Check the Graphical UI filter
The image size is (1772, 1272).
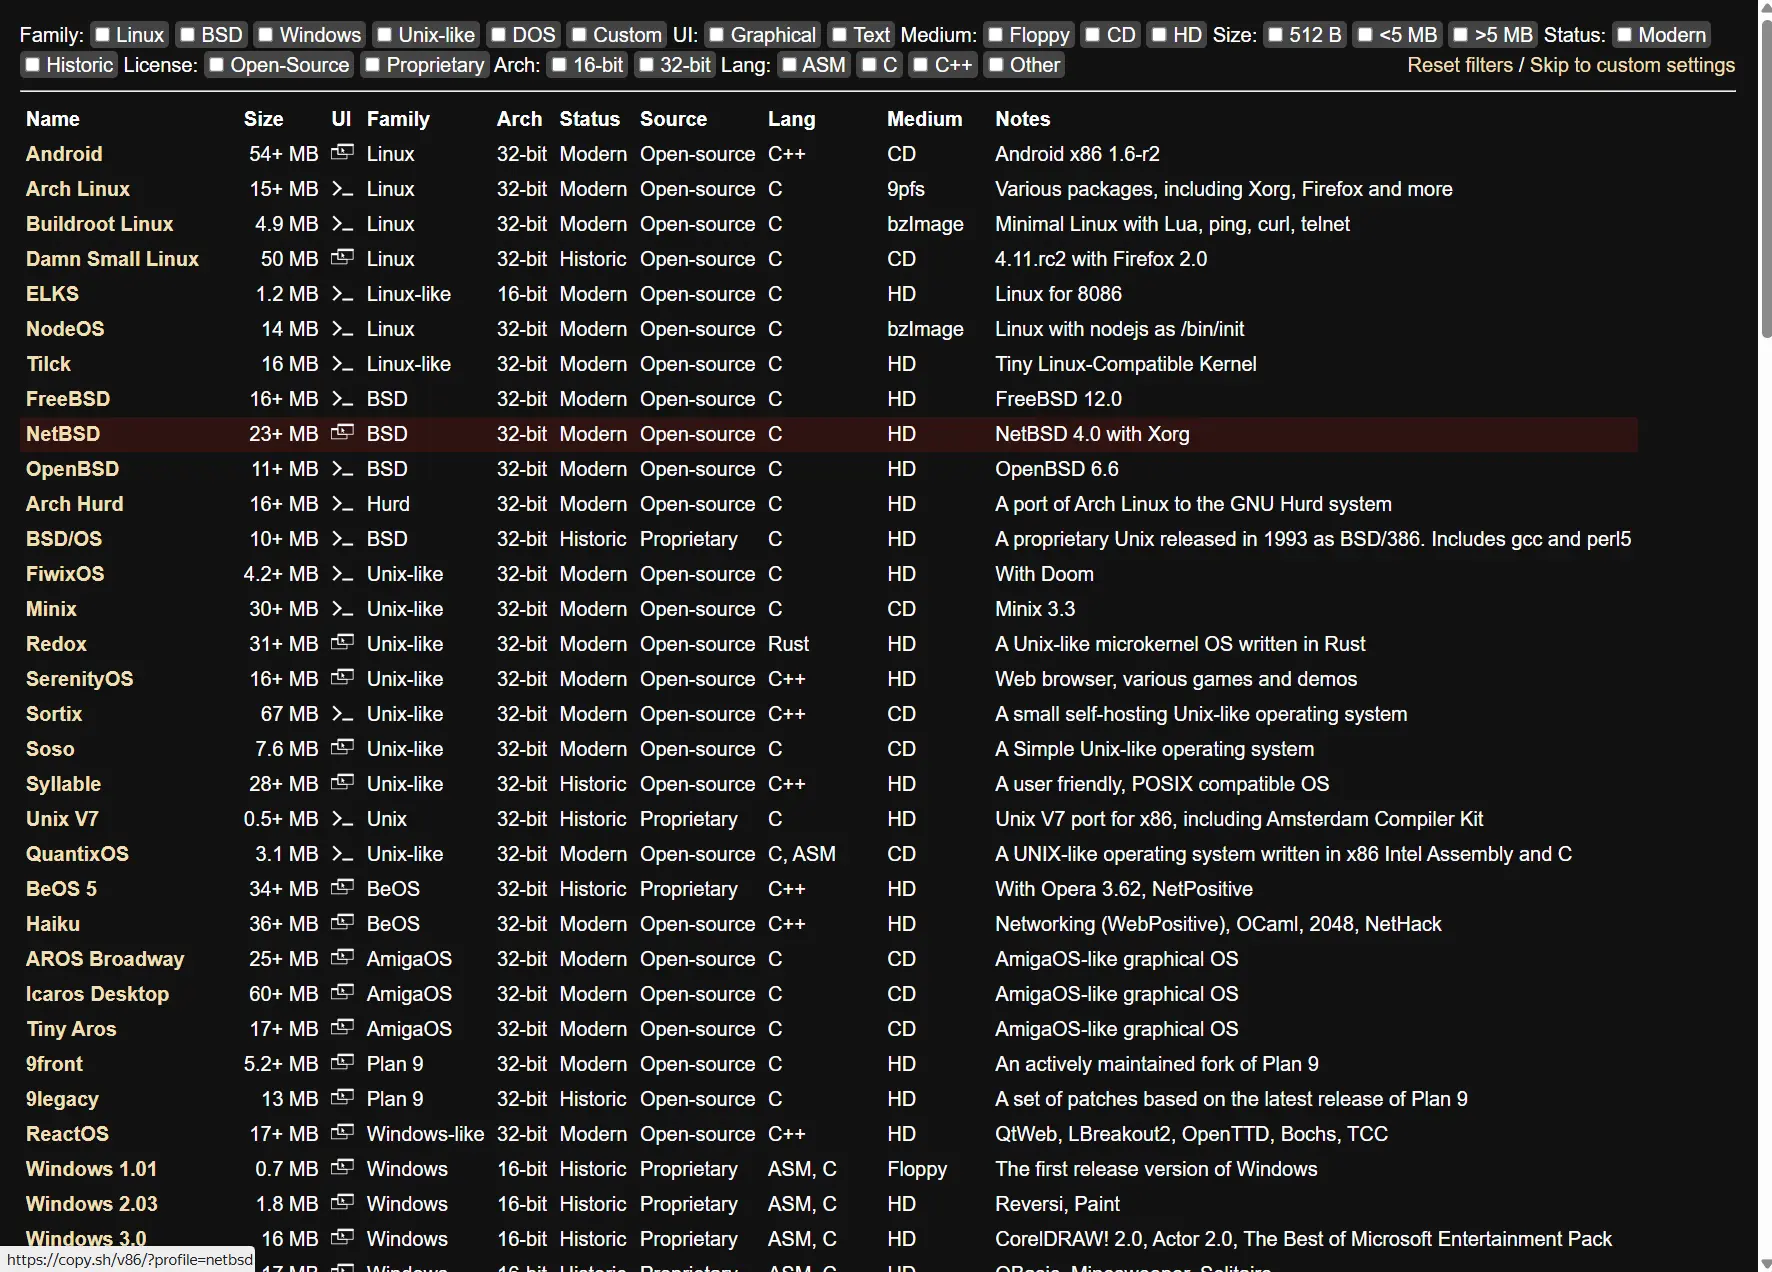point(716,35)
